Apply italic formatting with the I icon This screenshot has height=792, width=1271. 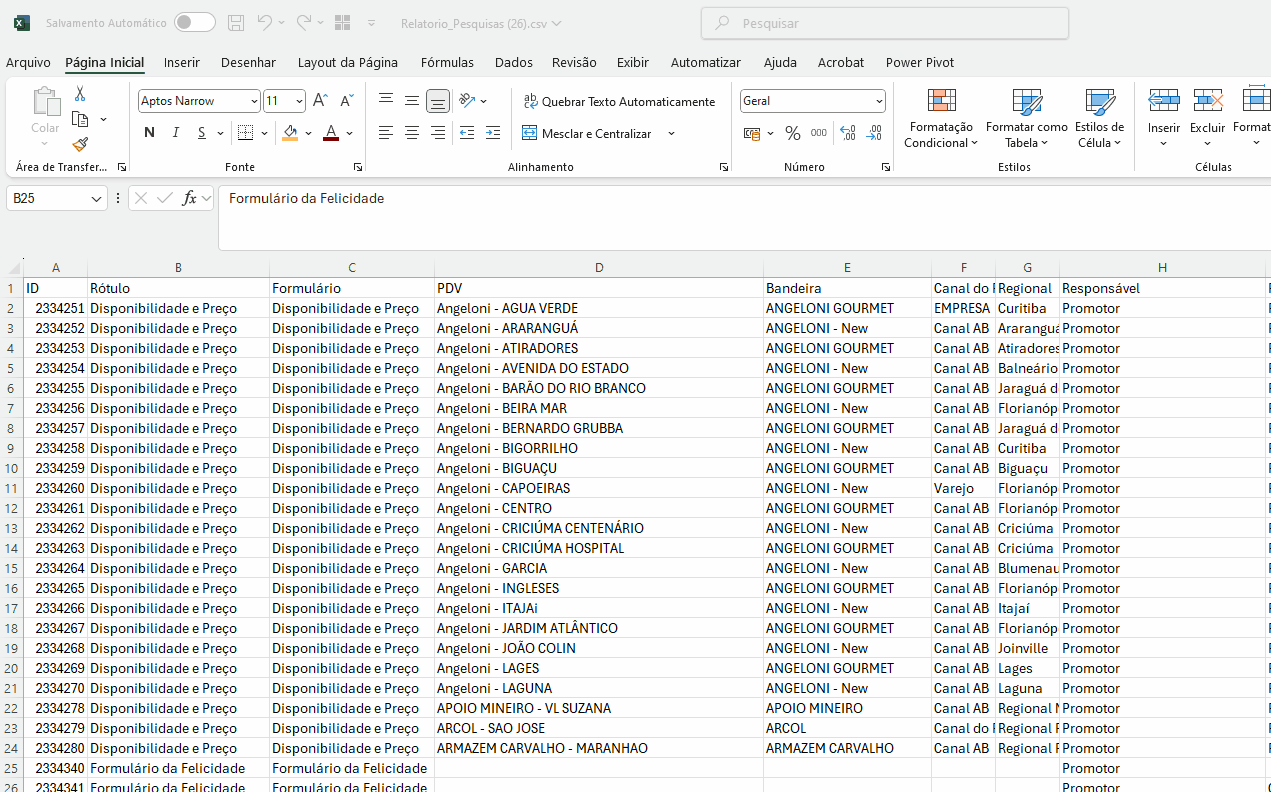[x=176, y=133]
